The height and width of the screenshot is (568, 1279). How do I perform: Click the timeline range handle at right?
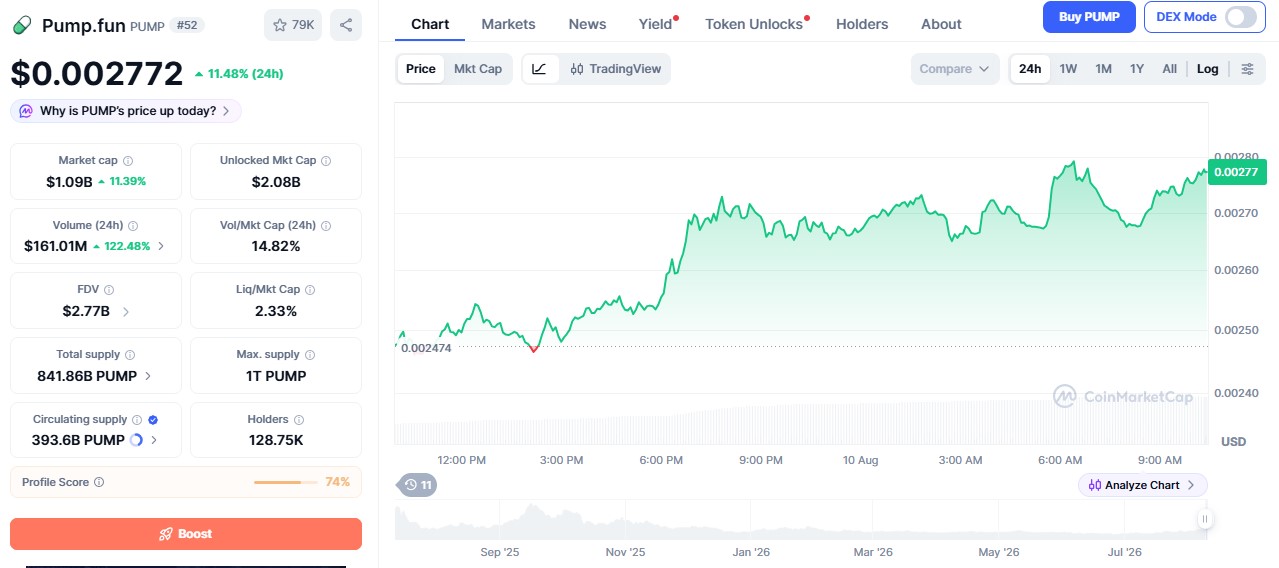(1205, 518)
